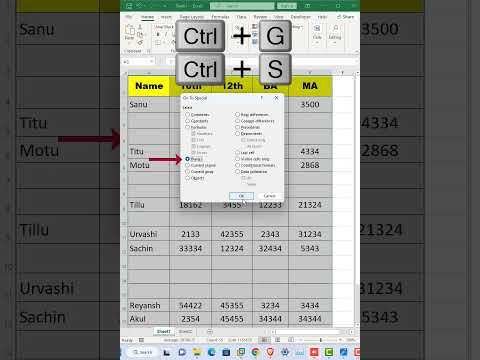Image resolution: width=480 pixels, height=360 pixels.
Task: Open Brave browser from the taskbar
Action: (x=270, y=352)
